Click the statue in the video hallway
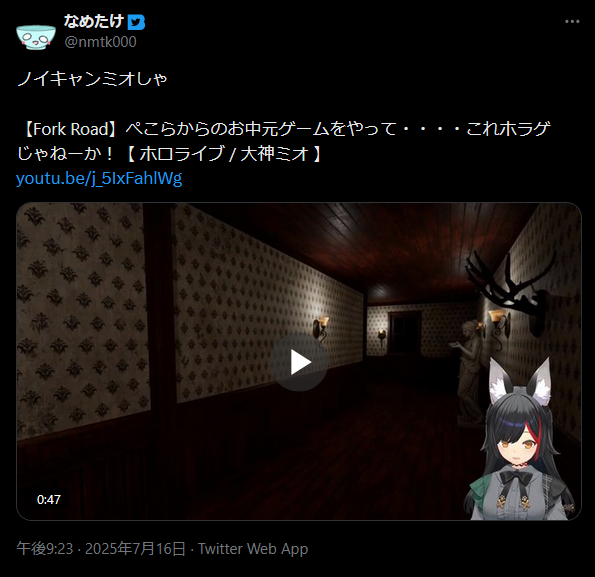Image resolution: width=595 pixels, height=577 pixels. (468, 372)
